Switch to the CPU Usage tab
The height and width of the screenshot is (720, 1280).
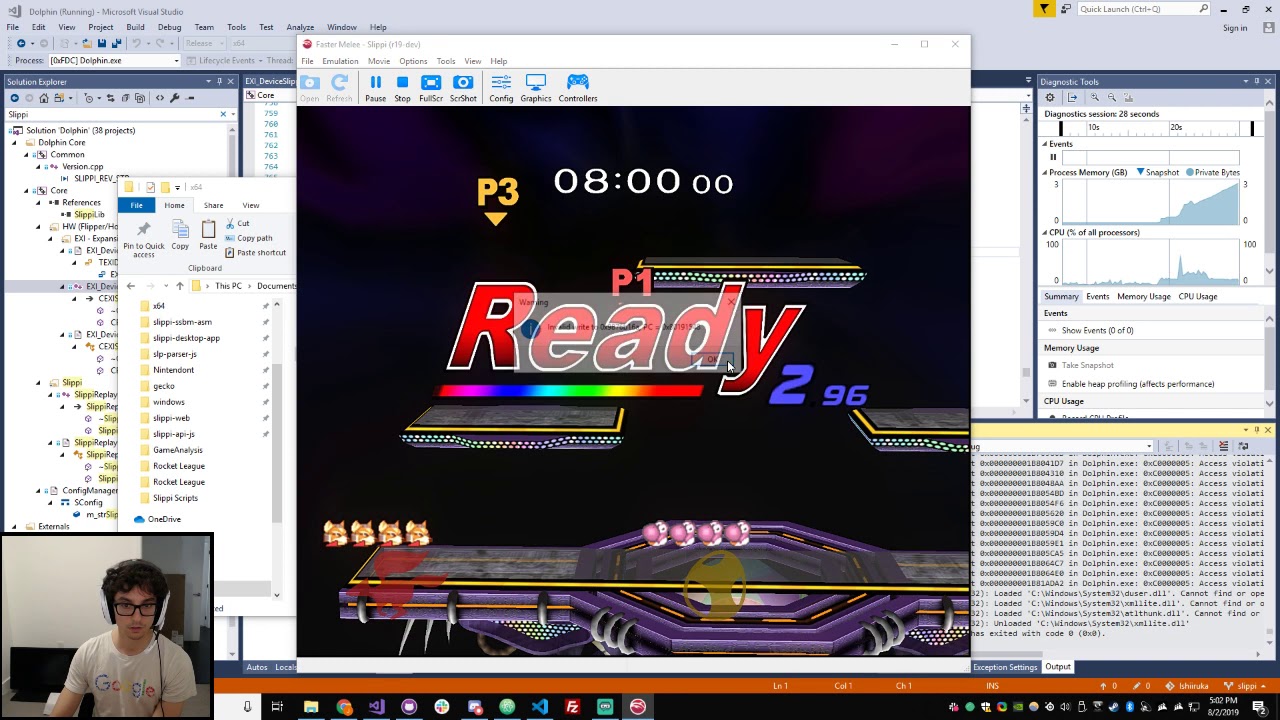pos(1198,296)
